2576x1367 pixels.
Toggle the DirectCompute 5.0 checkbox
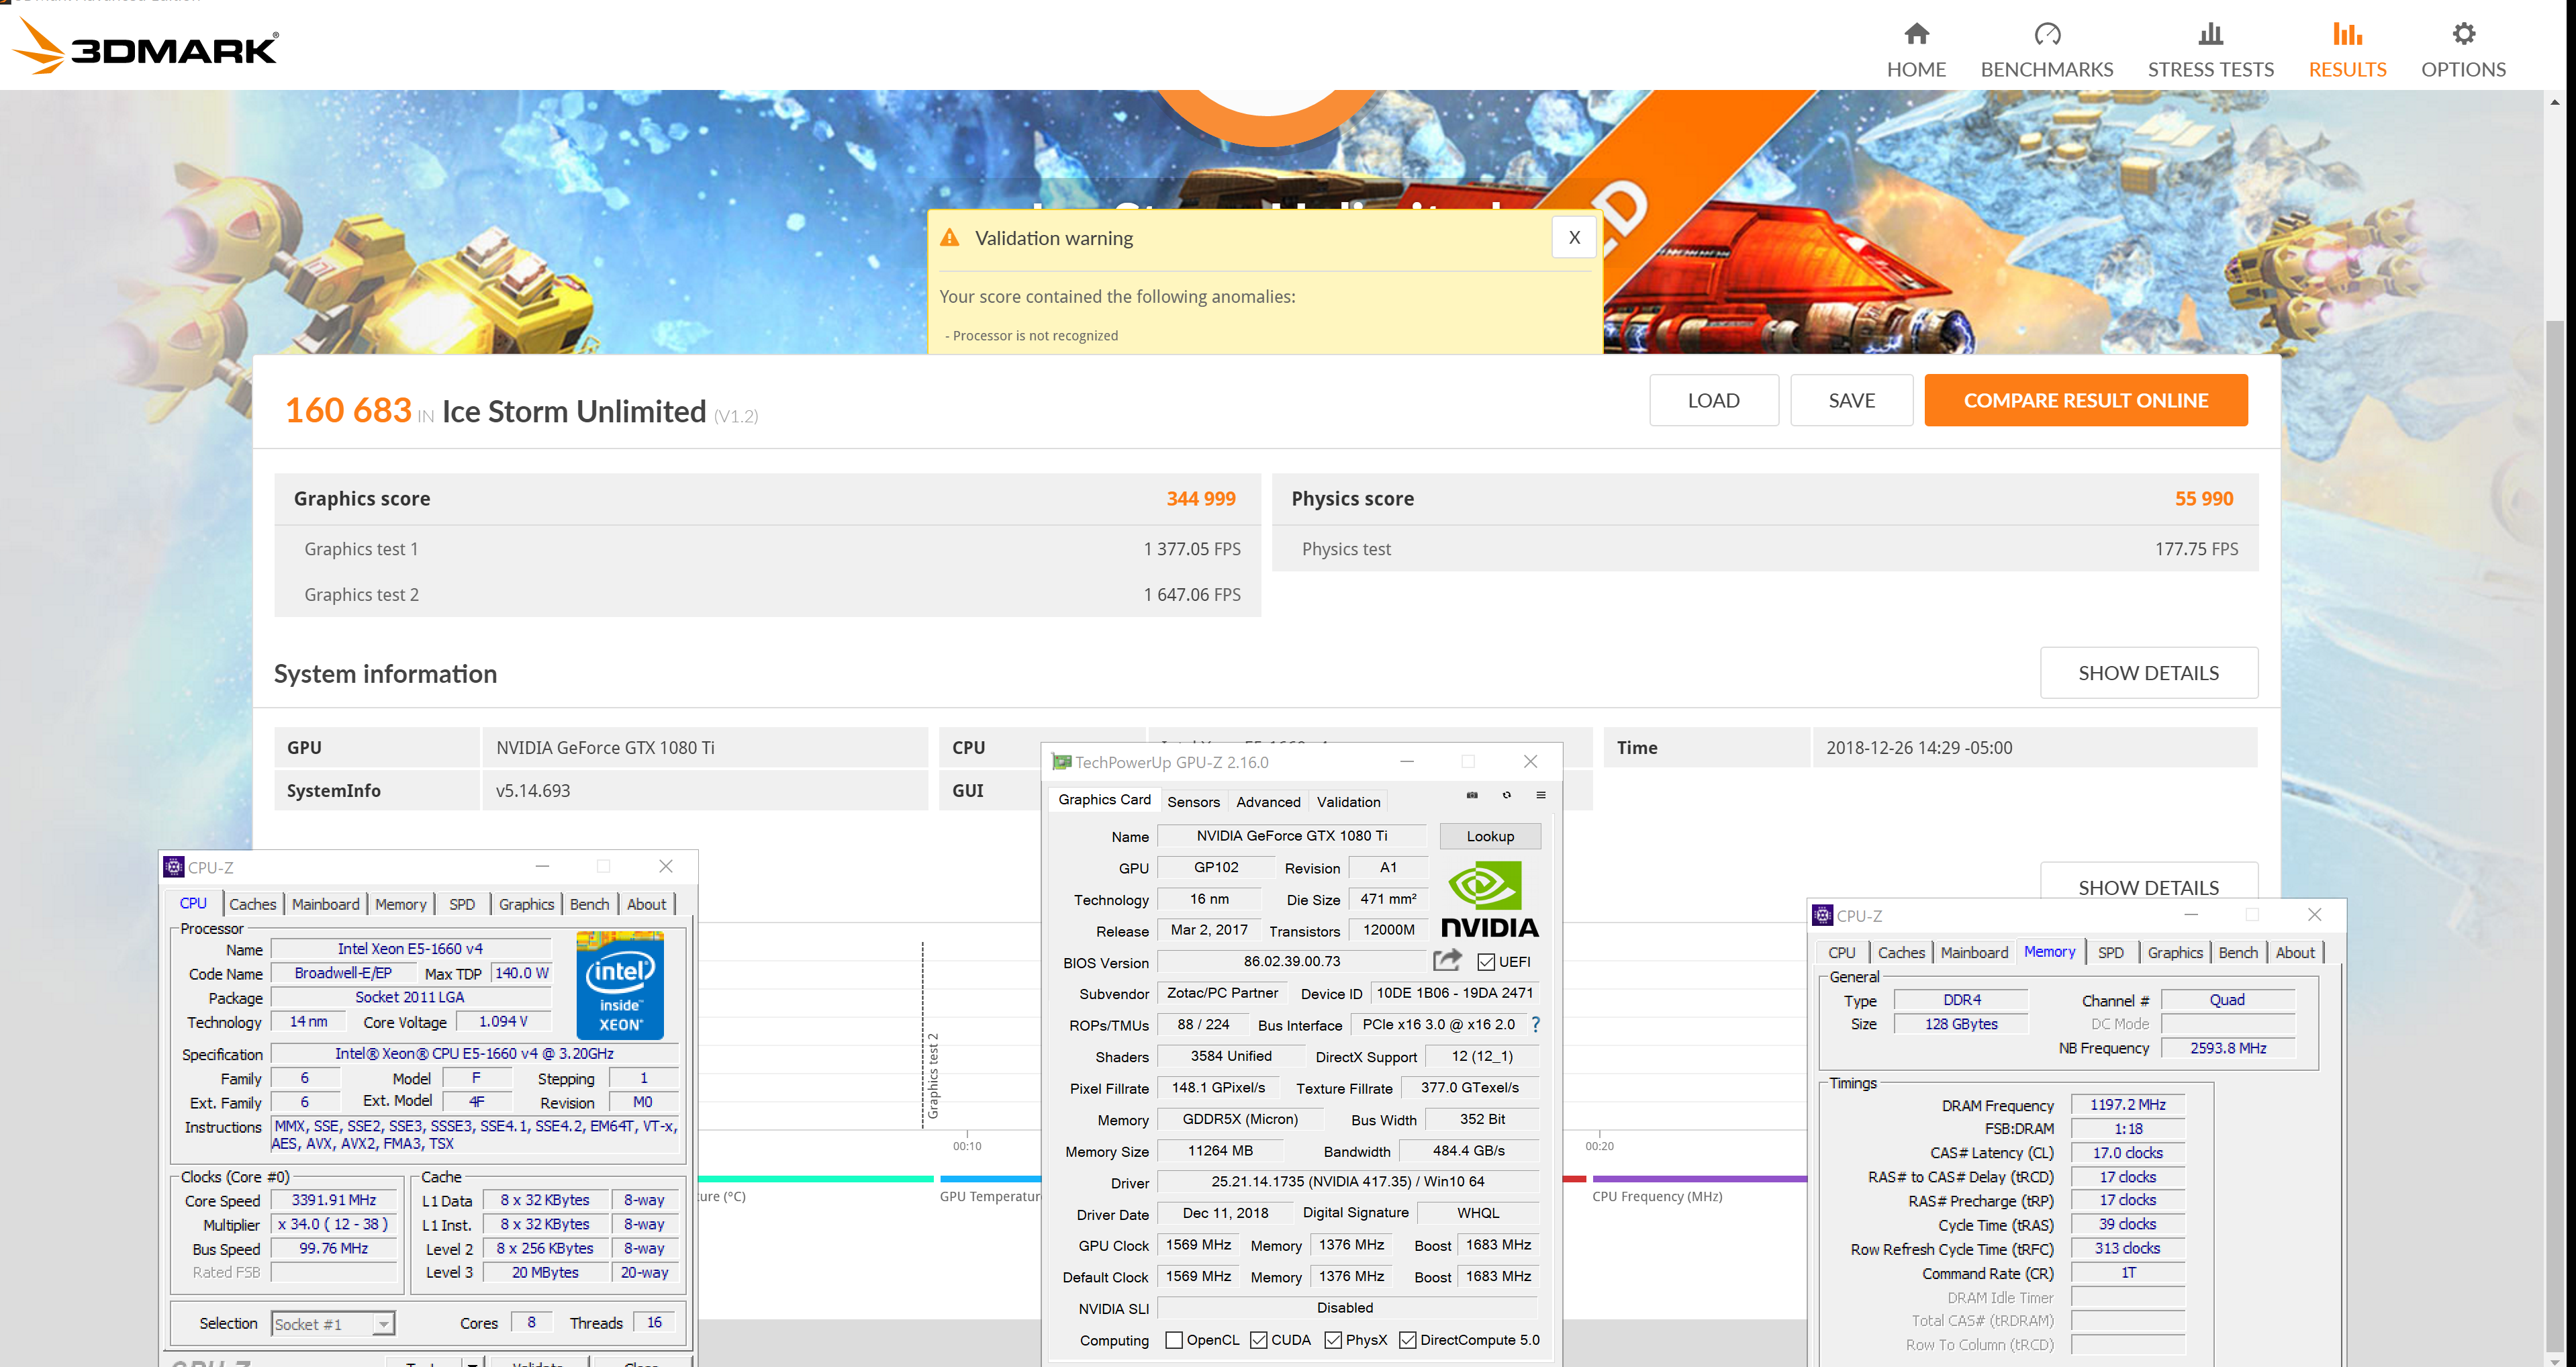point(1407,1340)
